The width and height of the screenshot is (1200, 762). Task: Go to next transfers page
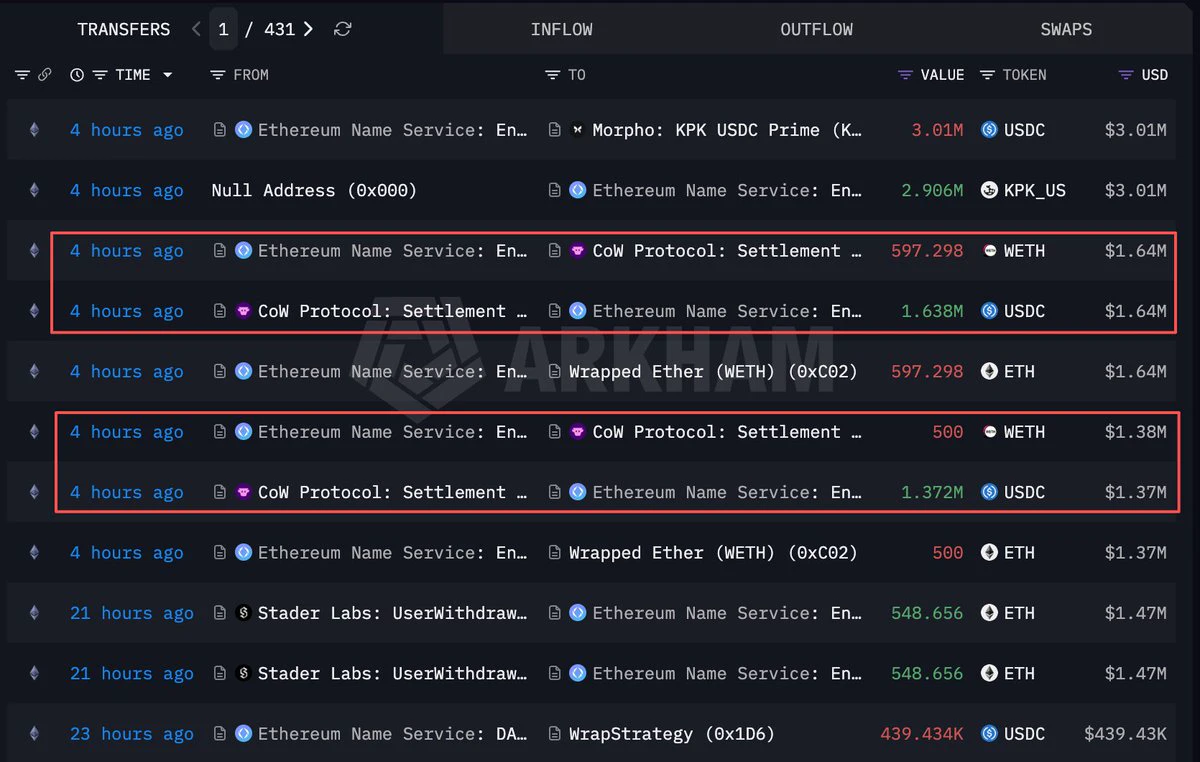tap(308, 29)
